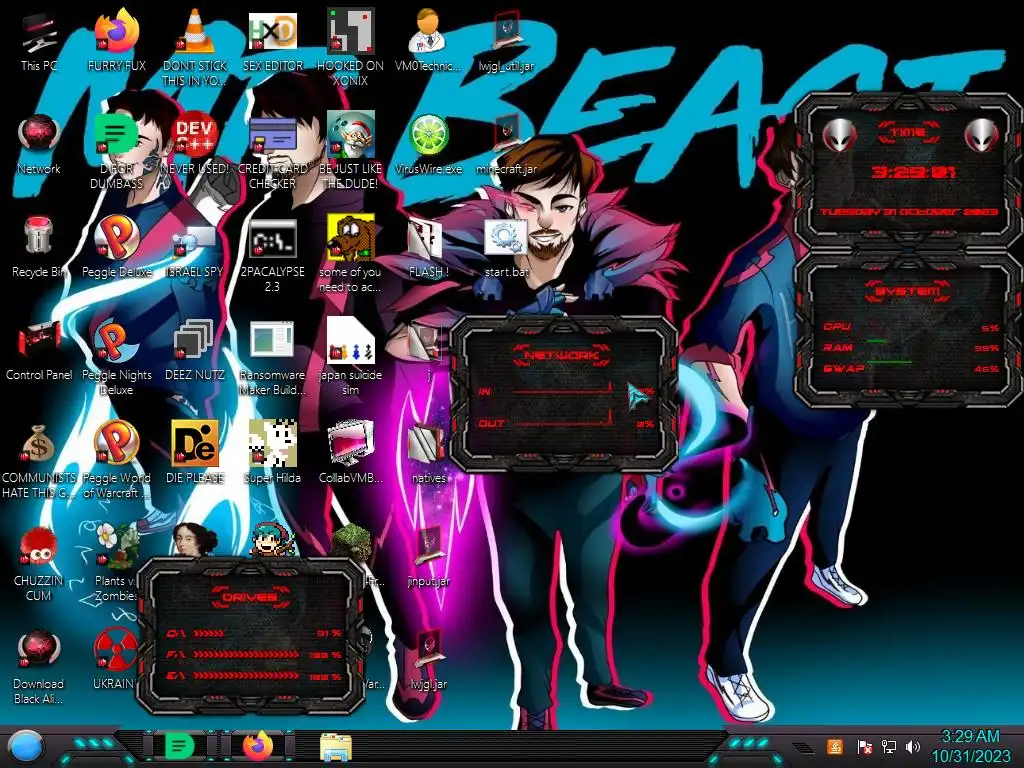Select the jinput.jar file

tap(428, 557)
